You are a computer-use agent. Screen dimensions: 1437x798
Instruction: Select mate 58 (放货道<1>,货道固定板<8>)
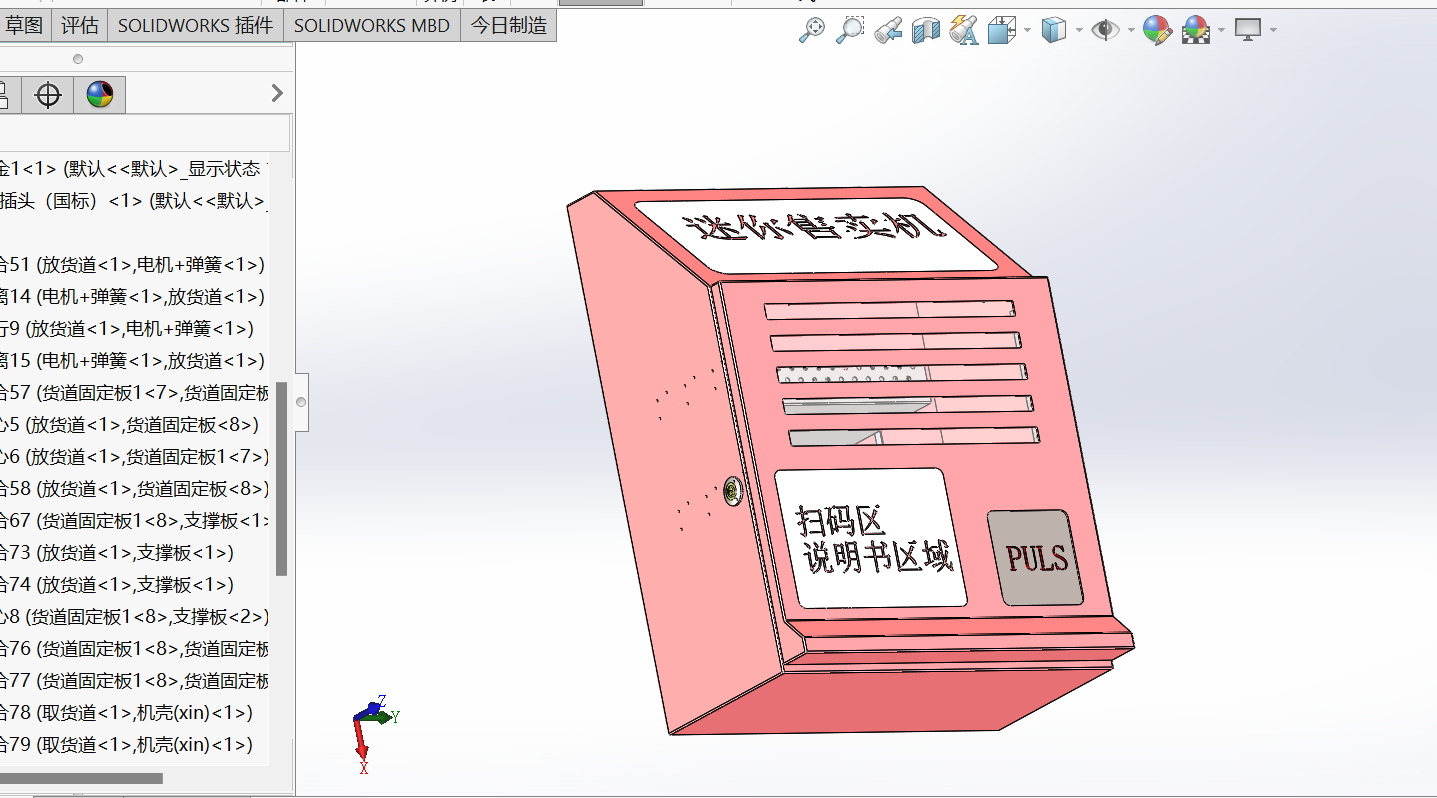coord(134,489)
